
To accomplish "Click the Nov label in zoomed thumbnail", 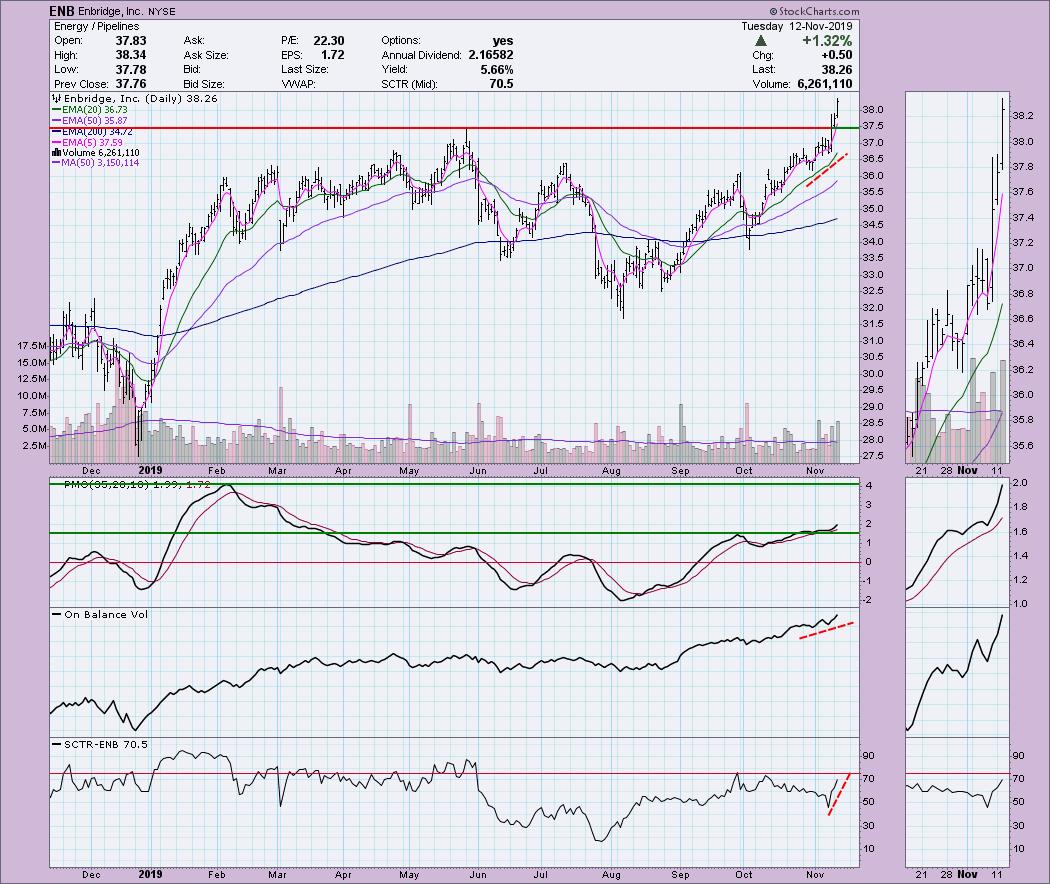I will click(x=966, y=468).
